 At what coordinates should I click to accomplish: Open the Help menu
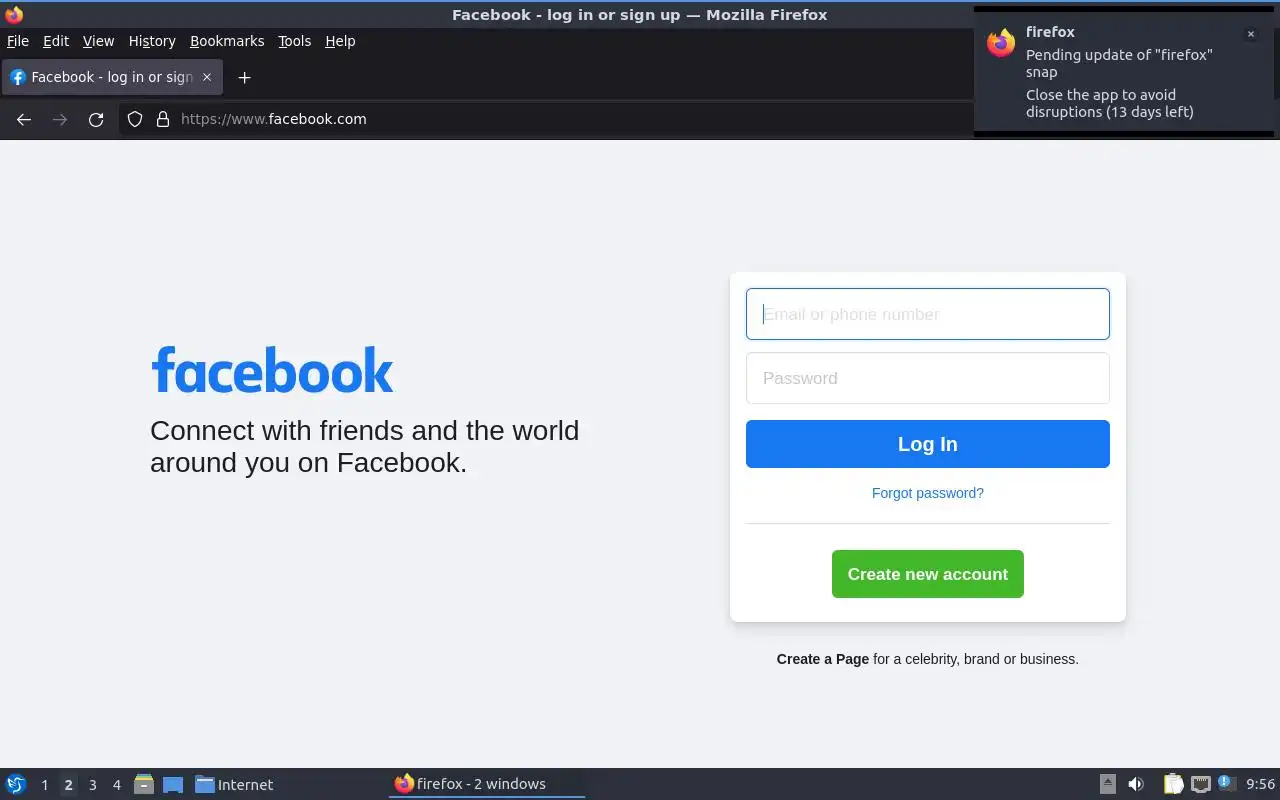pyautogui.click(x=340, y=41)
